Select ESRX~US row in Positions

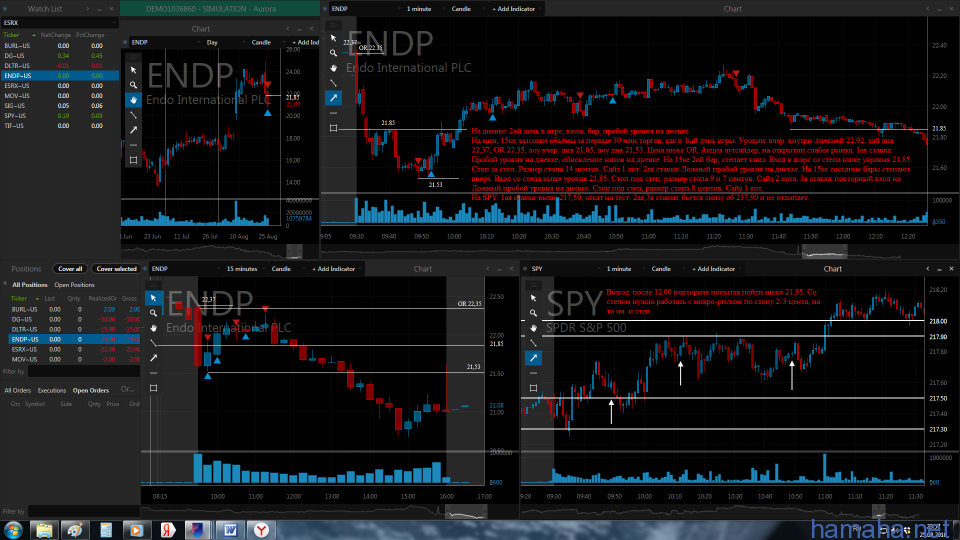coord(75,349)
